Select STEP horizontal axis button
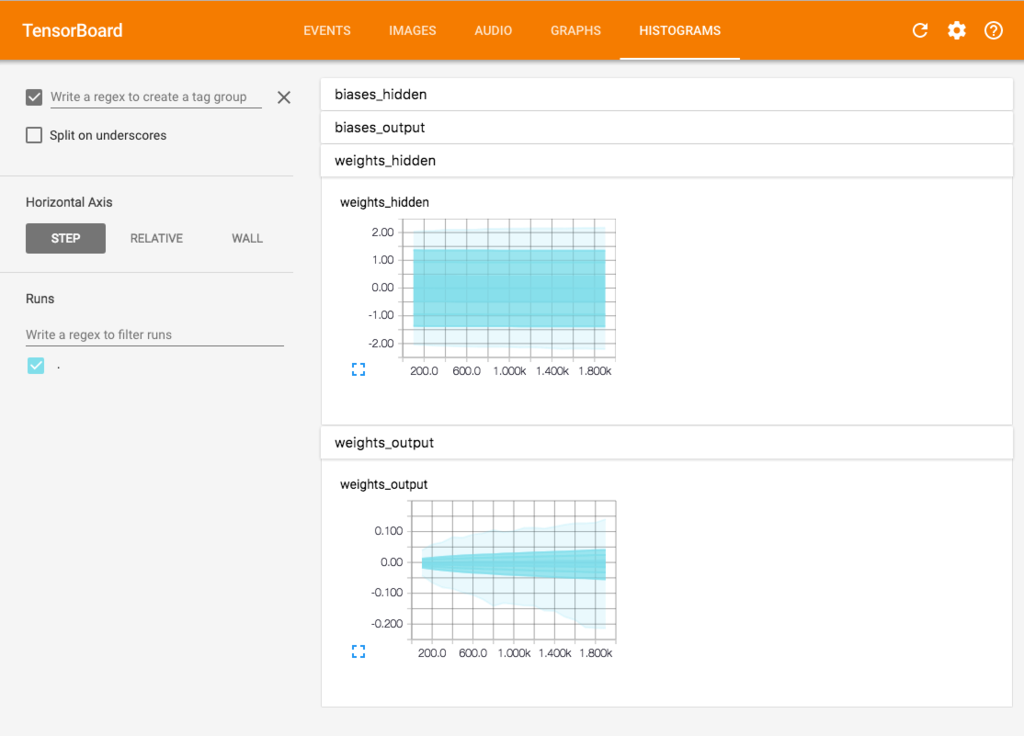Viewport: 1024px width, 736px height. 65,238
